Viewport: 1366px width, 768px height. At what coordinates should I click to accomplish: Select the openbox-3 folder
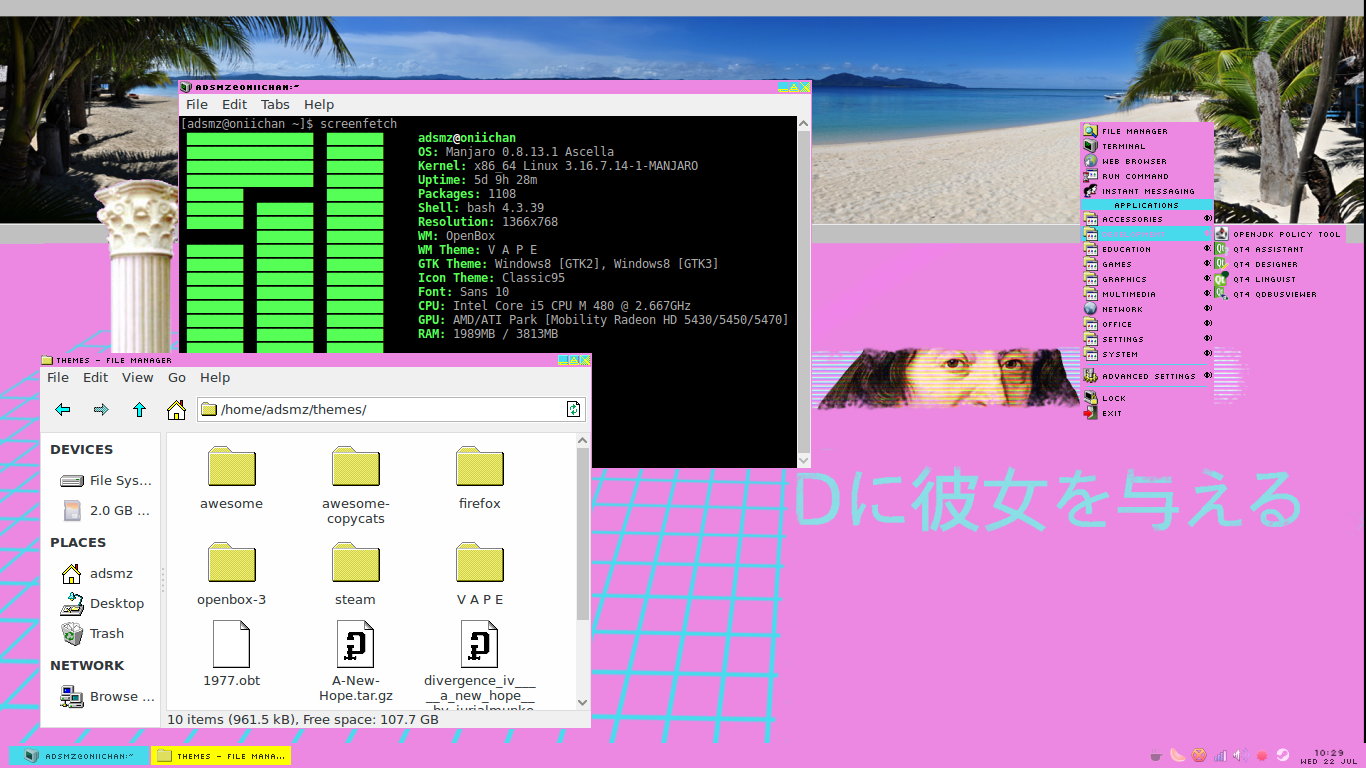(231, 575)
